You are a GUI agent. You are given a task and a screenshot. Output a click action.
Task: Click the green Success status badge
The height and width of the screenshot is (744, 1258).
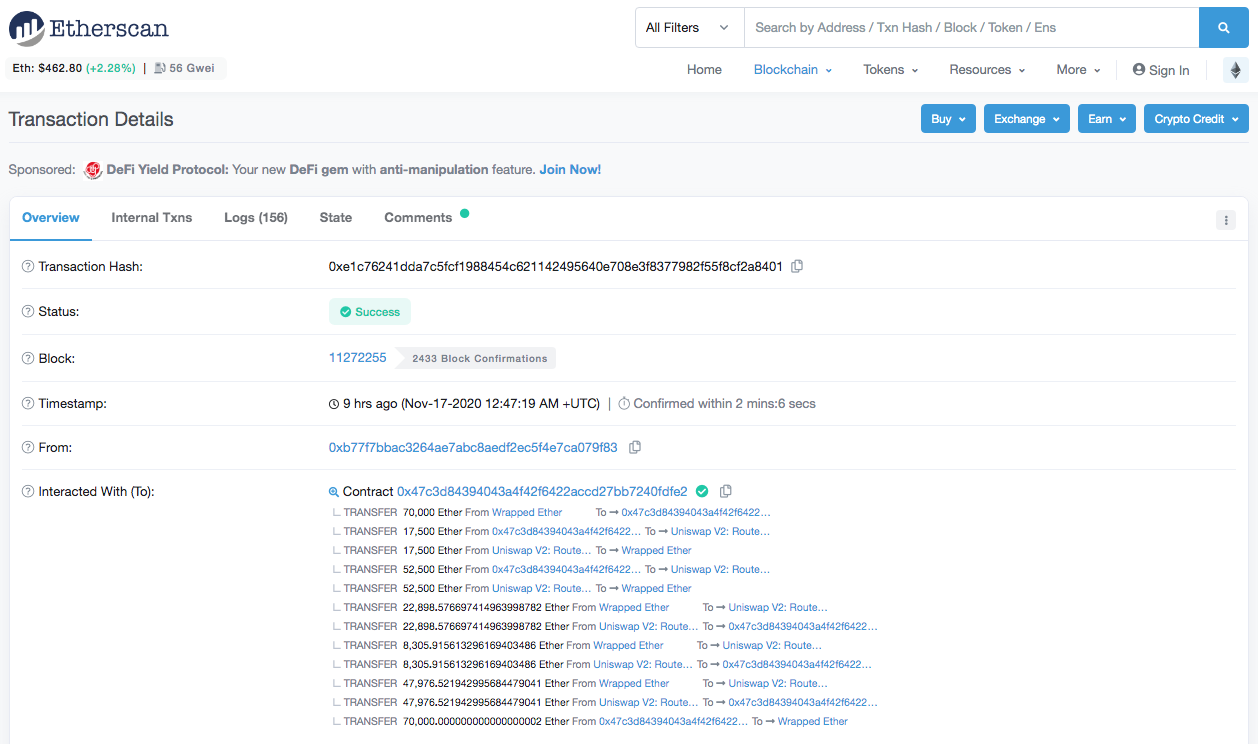tap(370, 312)
